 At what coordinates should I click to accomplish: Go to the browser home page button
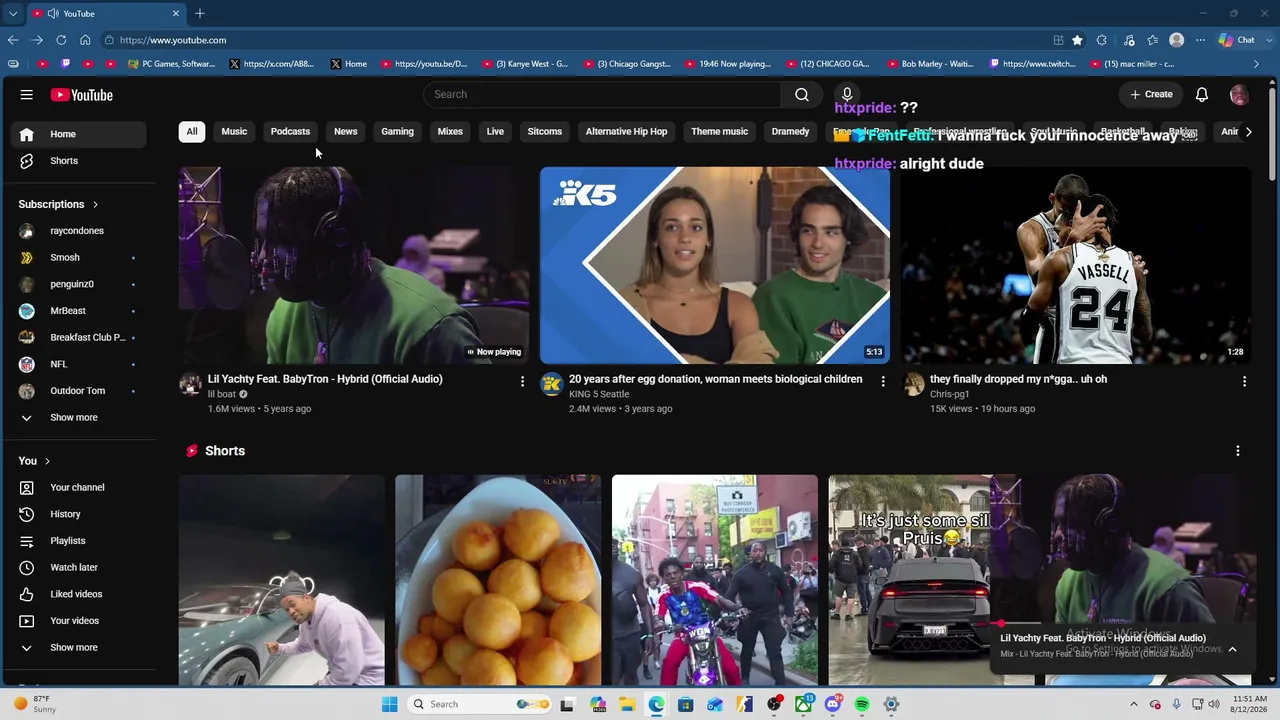click(x=85, y=40)
